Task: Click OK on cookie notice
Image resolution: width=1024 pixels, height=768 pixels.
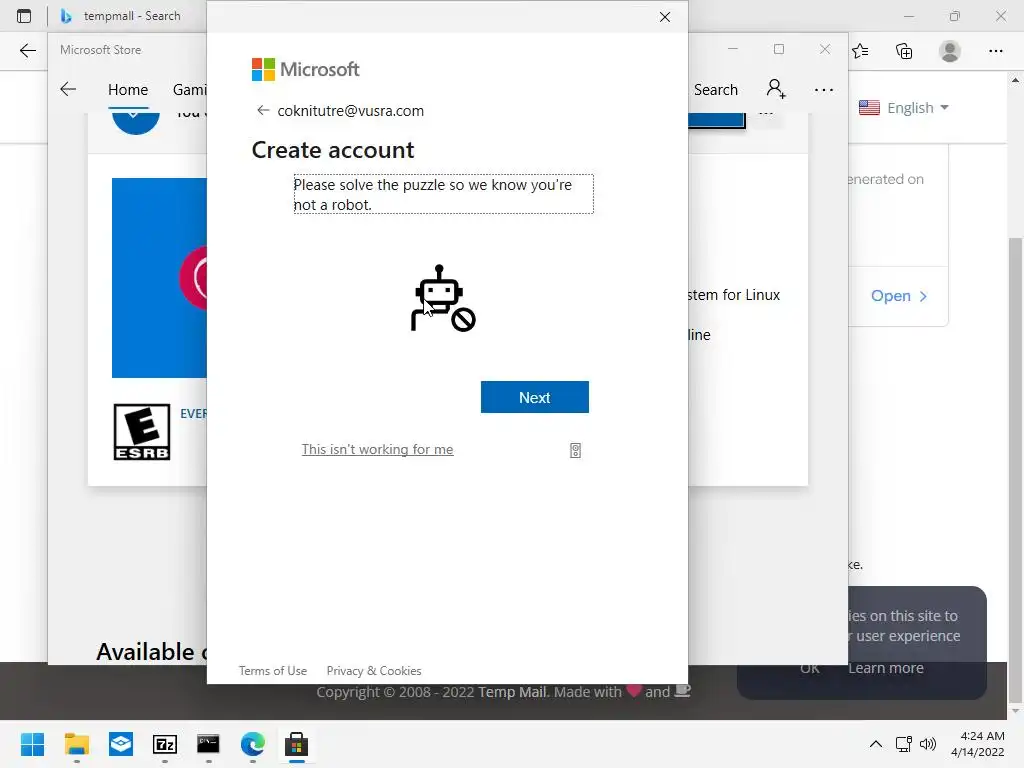Action: 809,668
